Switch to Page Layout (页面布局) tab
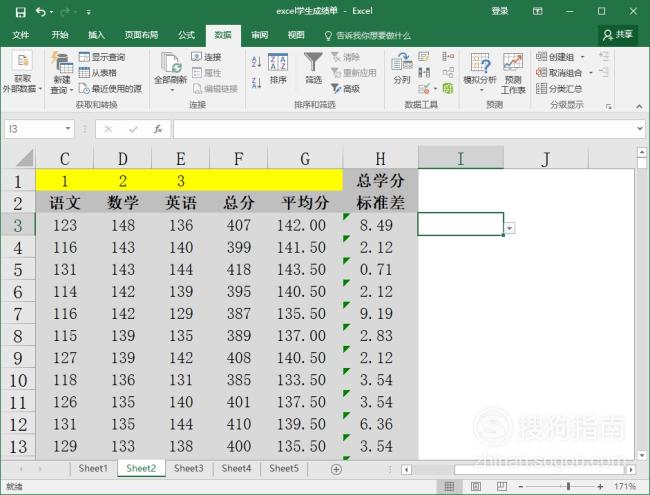 pyautogui.click(x=141, y=35)
